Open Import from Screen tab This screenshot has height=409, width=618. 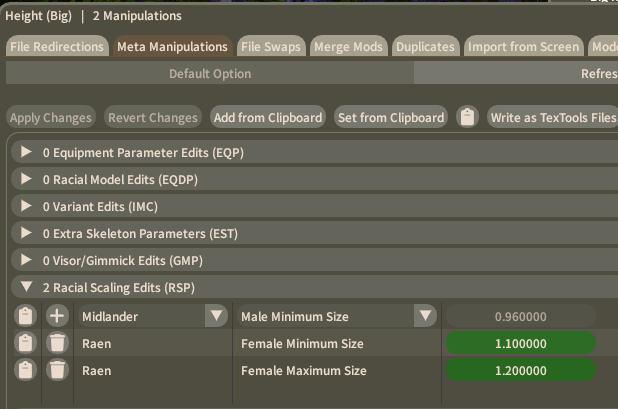point(524,46)
